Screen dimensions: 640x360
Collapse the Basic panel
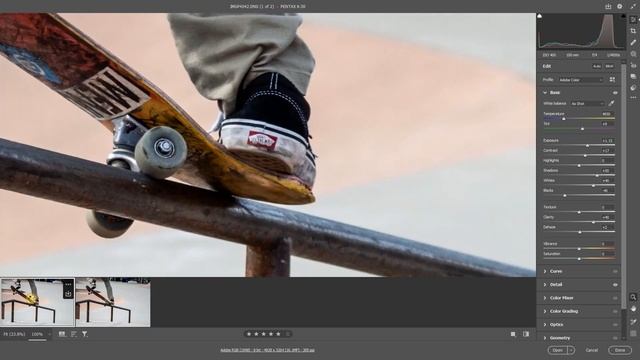[545, 93]
